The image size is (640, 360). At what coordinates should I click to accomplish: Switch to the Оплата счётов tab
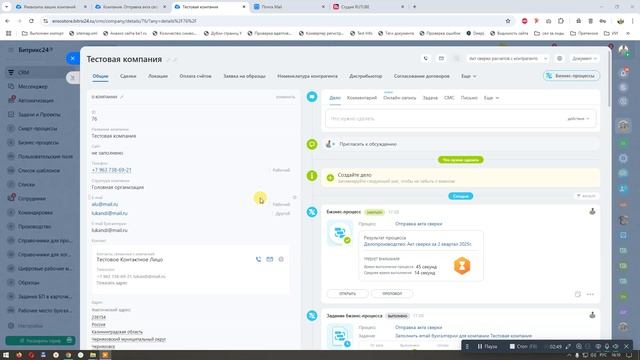point(195,76)
